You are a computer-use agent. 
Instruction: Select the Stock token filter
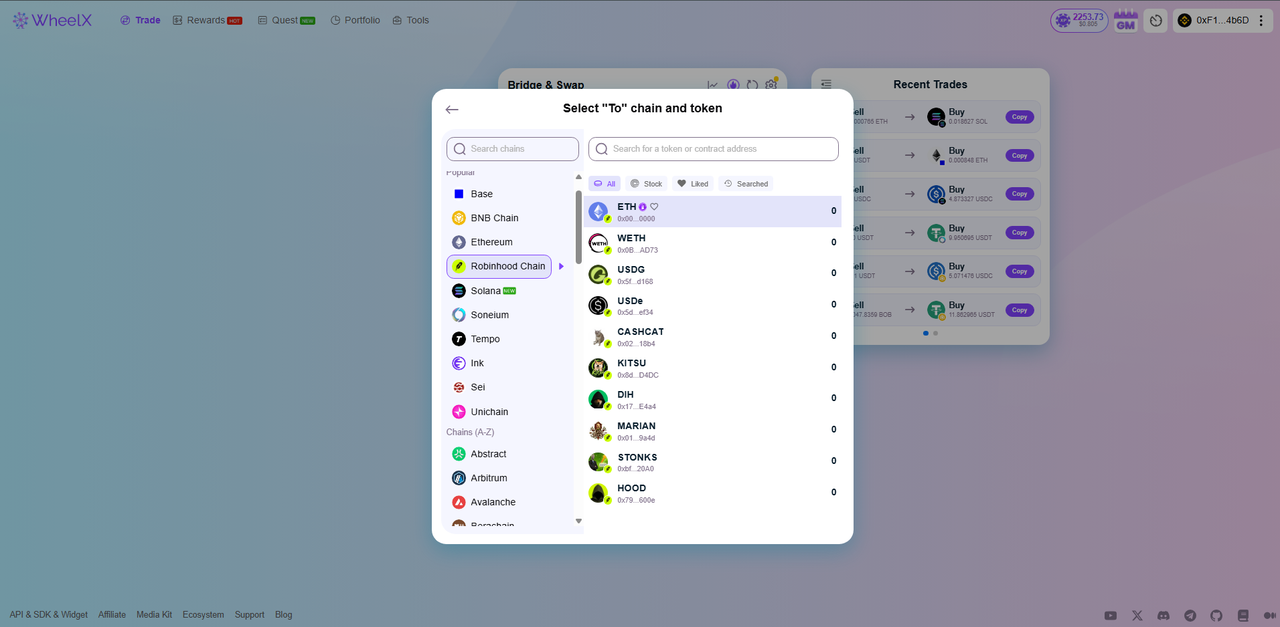coord(646,184)
